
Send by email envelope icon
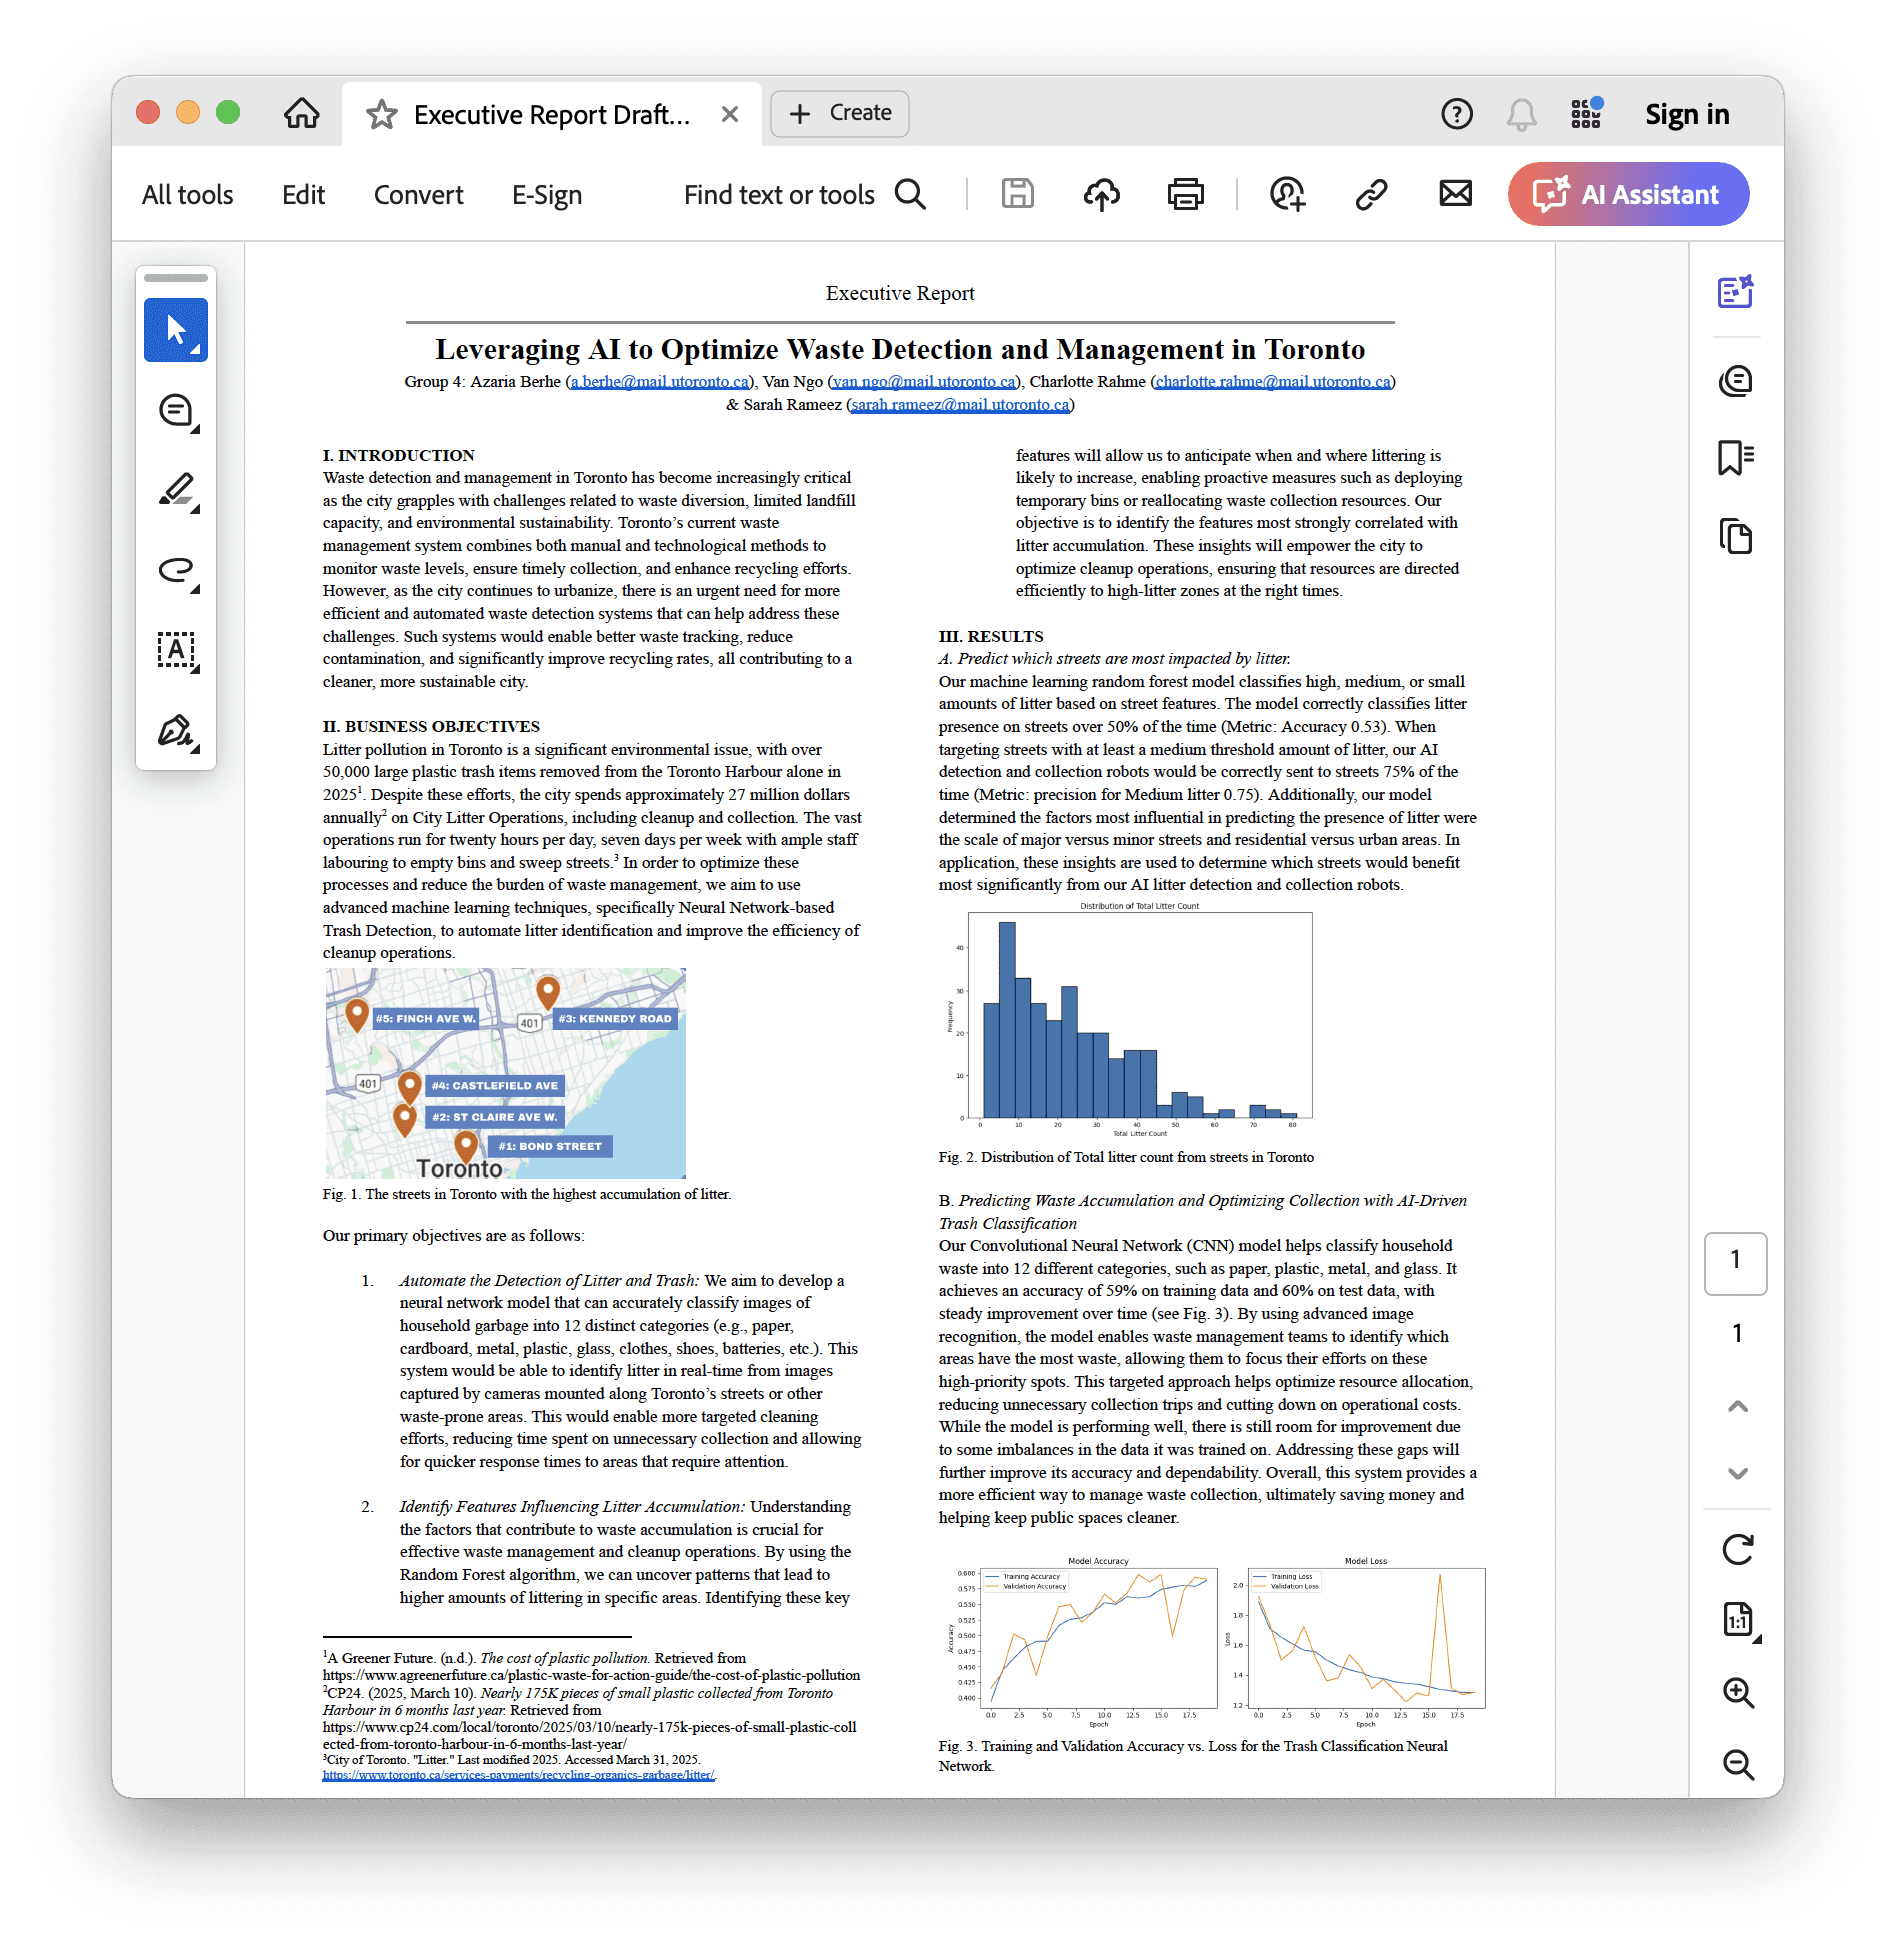point(1455,193)
